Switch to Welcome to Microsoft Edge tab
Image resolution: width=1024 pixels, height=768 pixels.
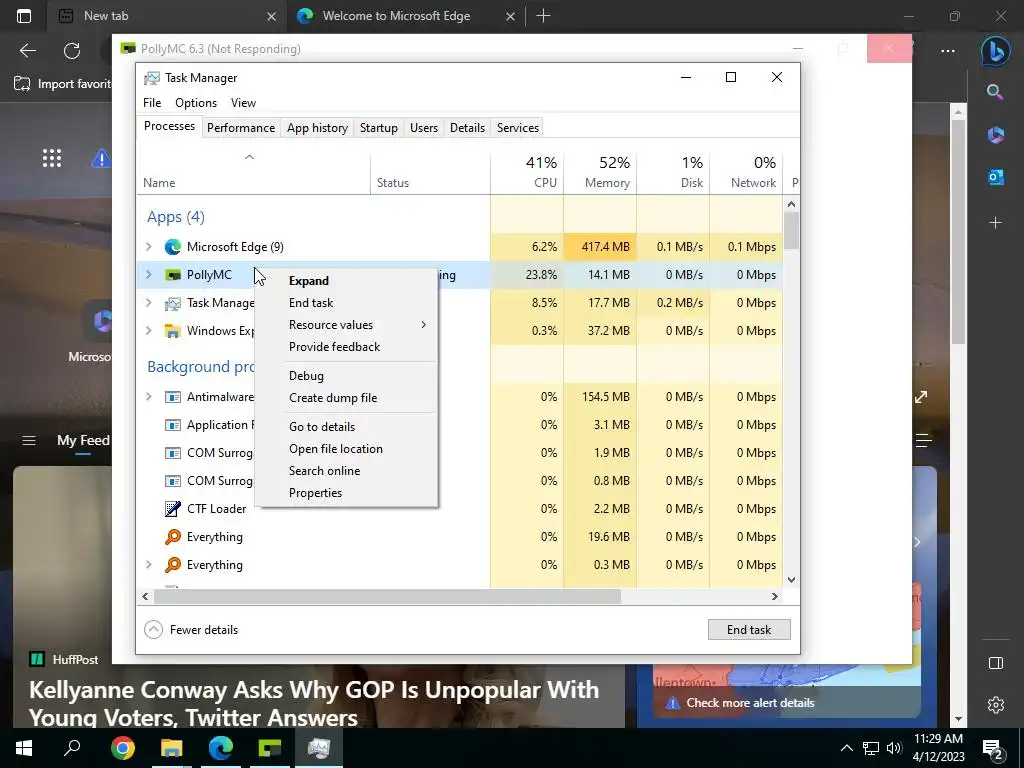pyautogui.click(x=405, y=16)
